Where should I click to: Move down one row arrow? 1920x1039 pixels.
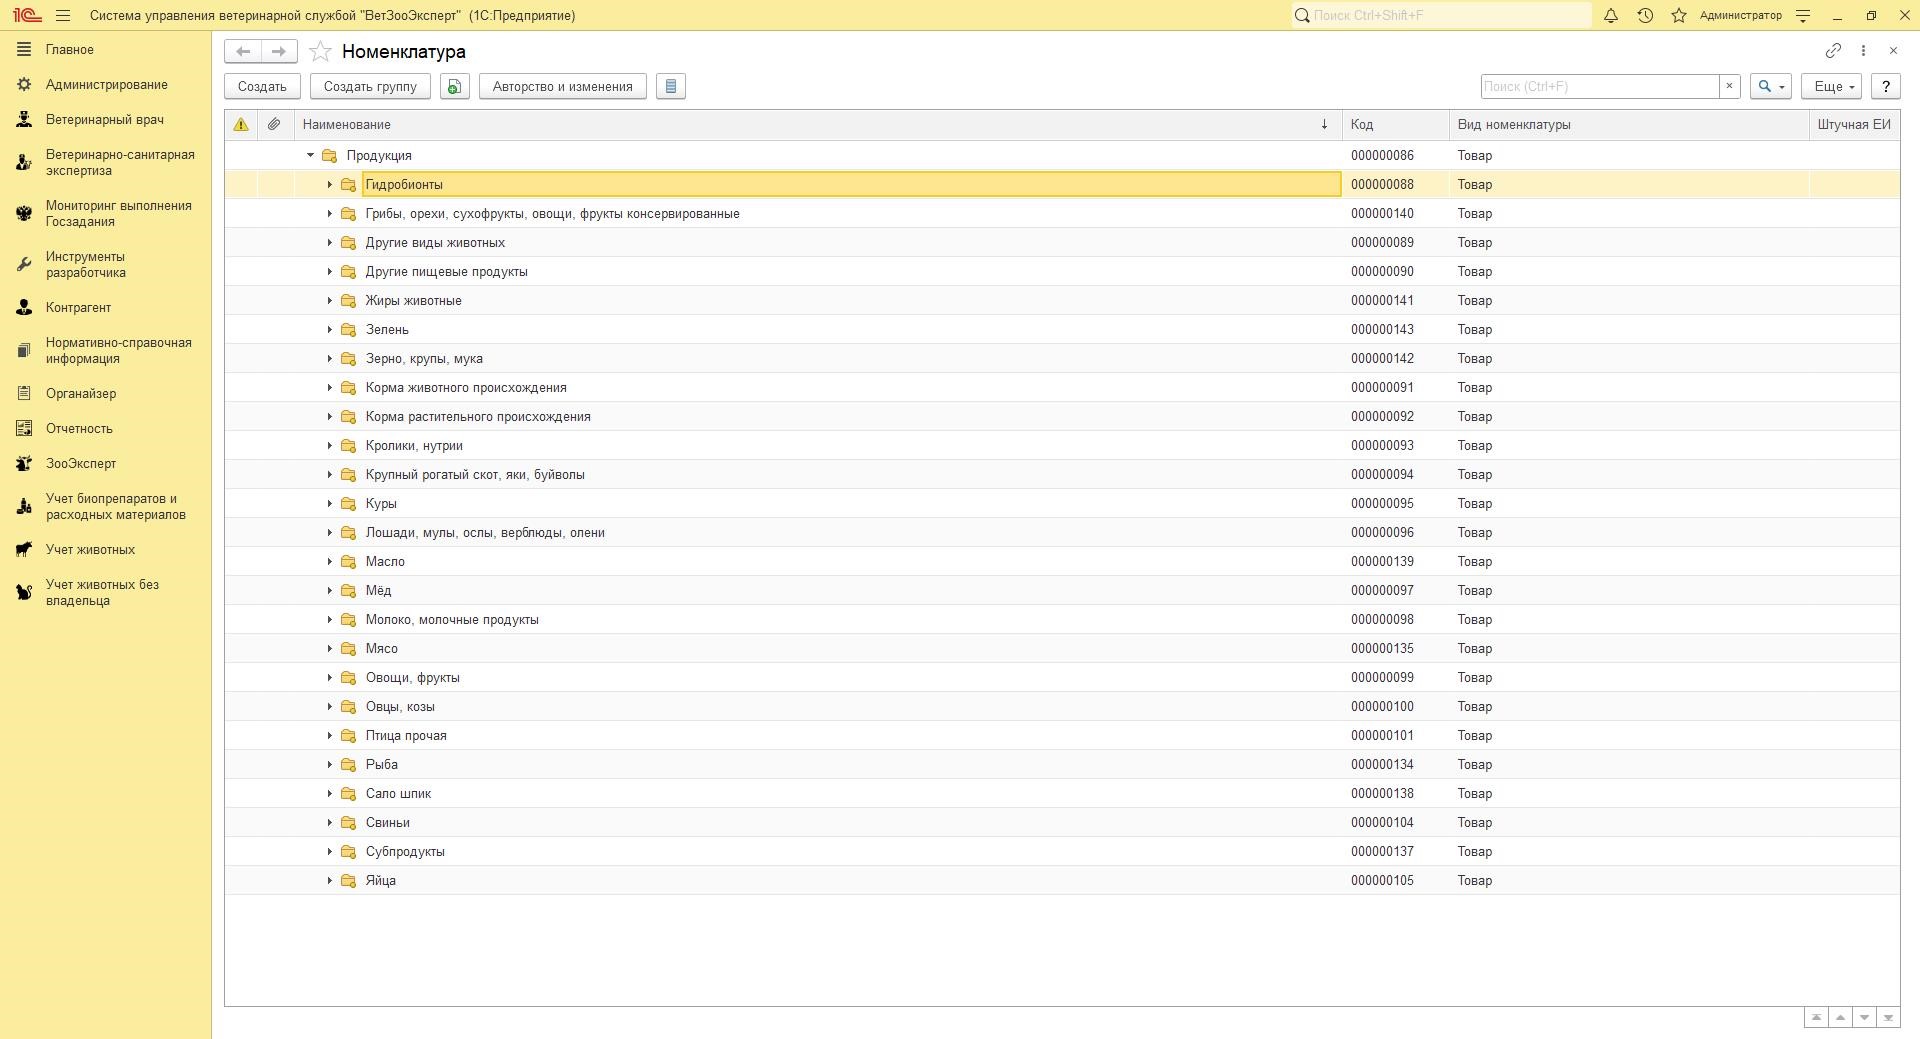[x=1864, y=1018]
